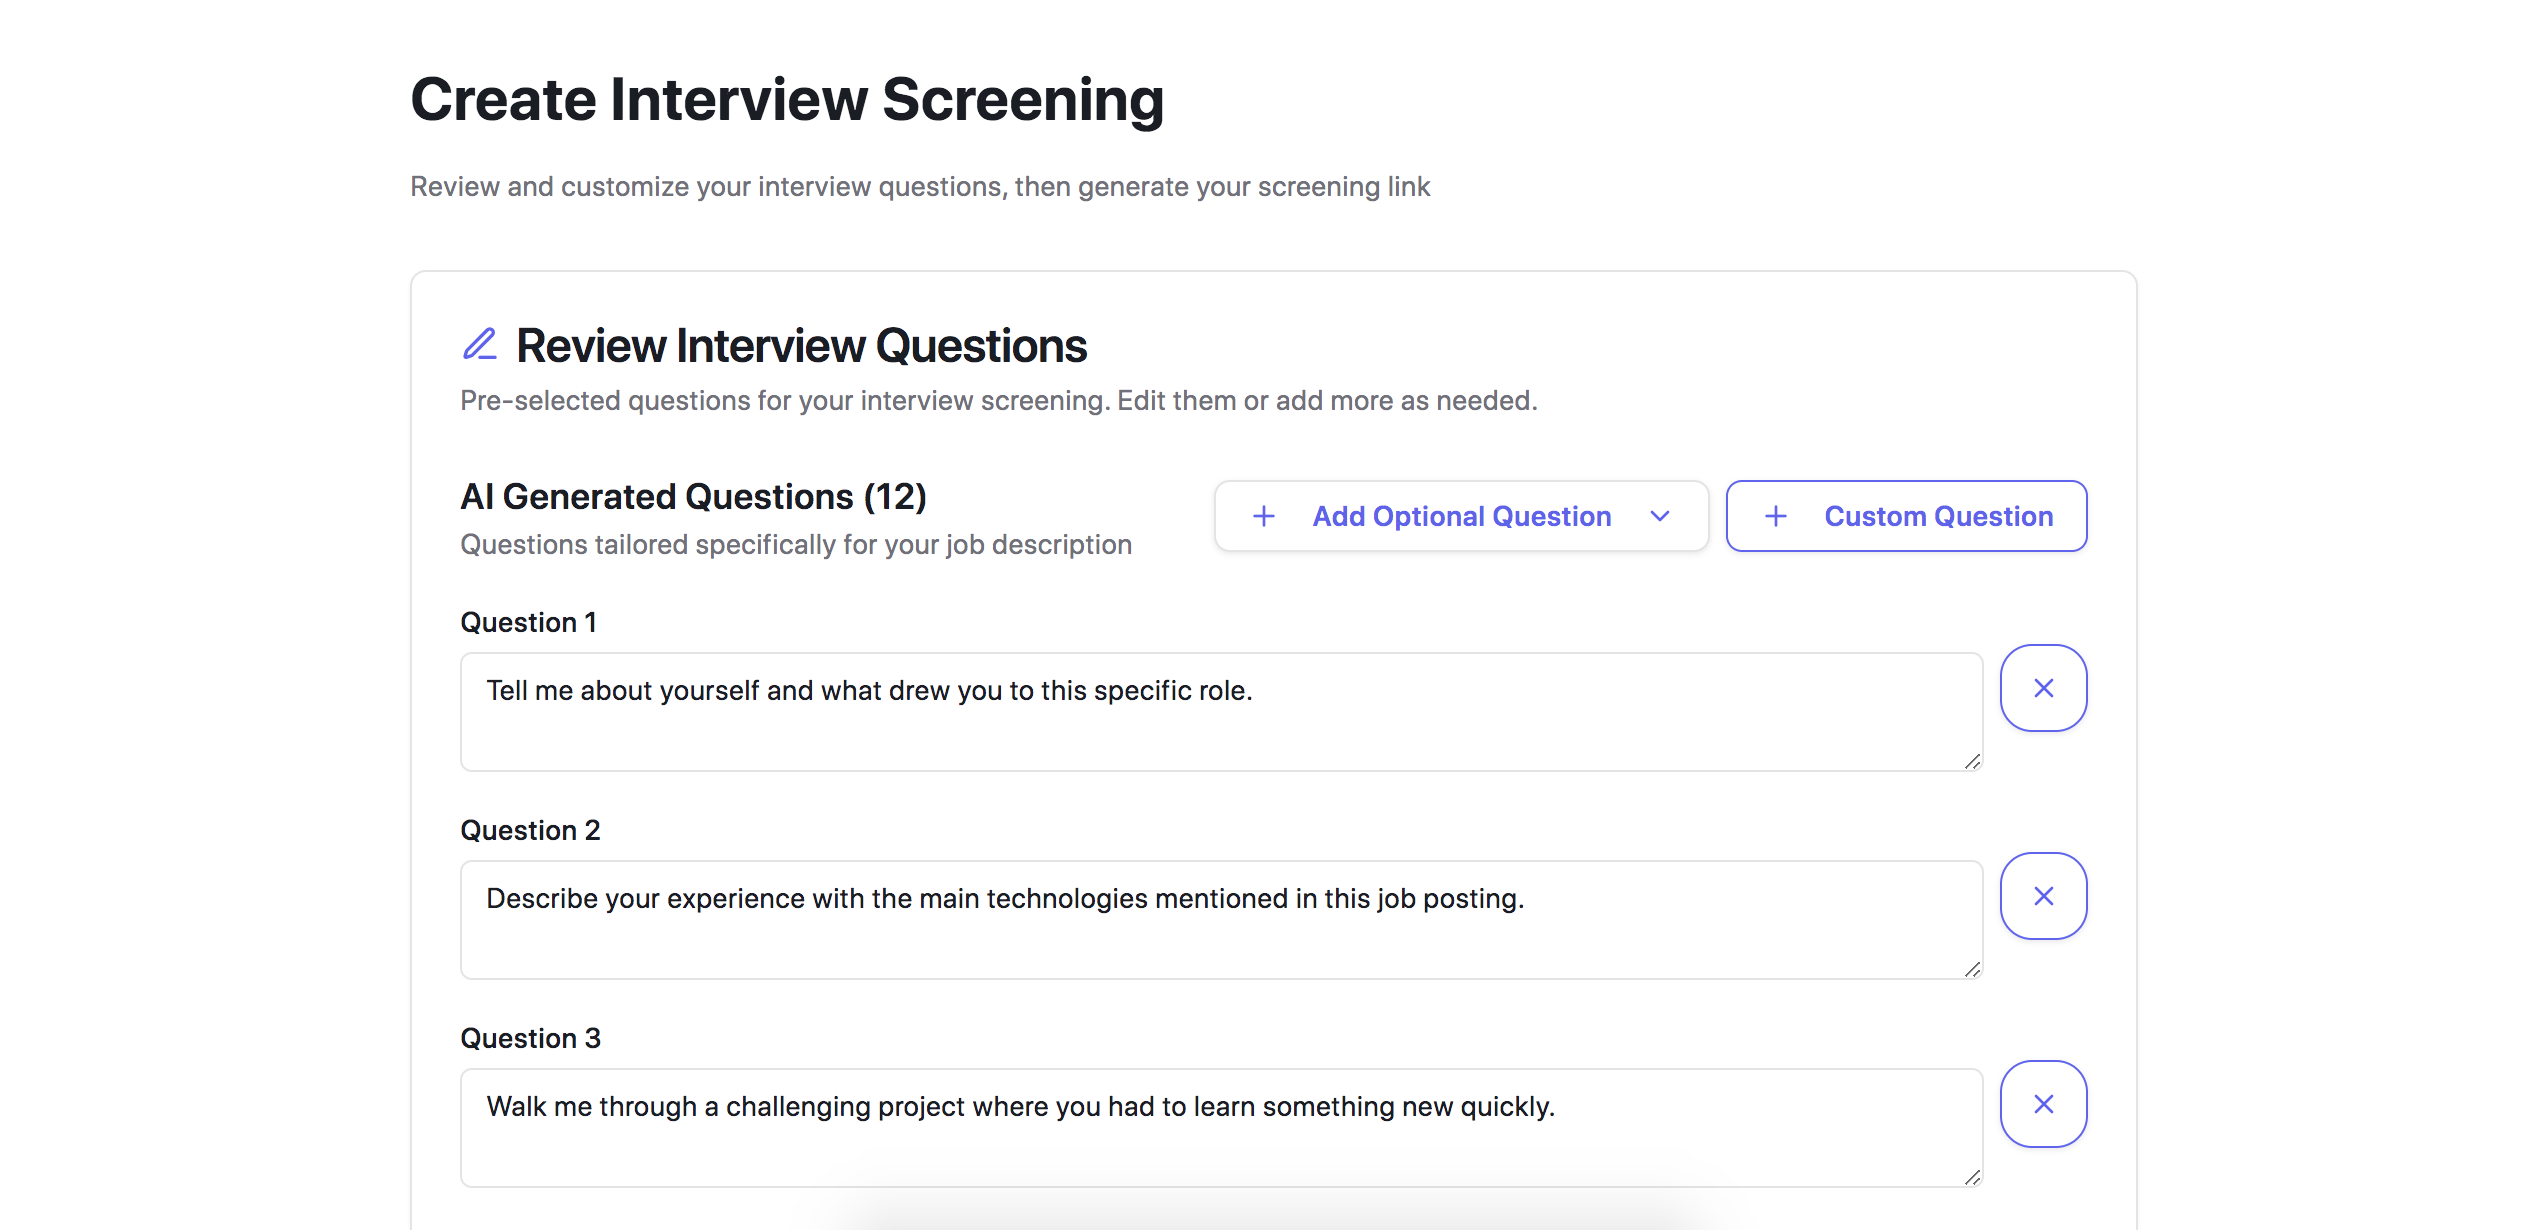2548x1230 pixels.
Task: Click the Question 2 label
Action: coord(530,830)
